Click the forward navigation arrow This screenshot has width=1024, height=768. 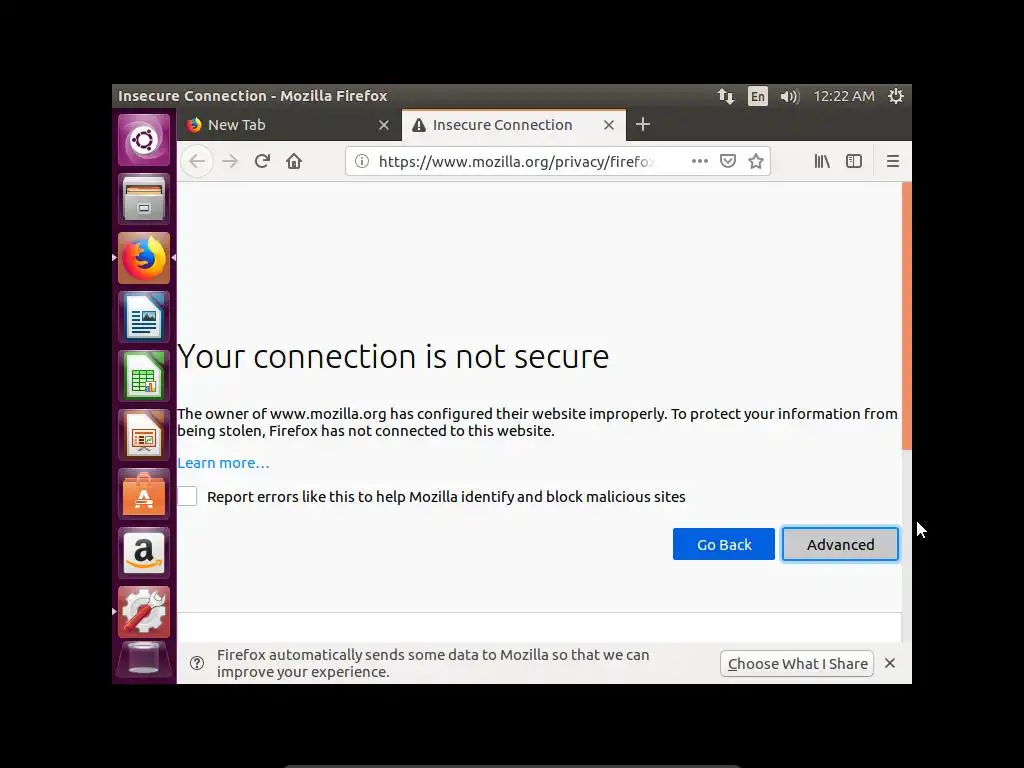230,161
